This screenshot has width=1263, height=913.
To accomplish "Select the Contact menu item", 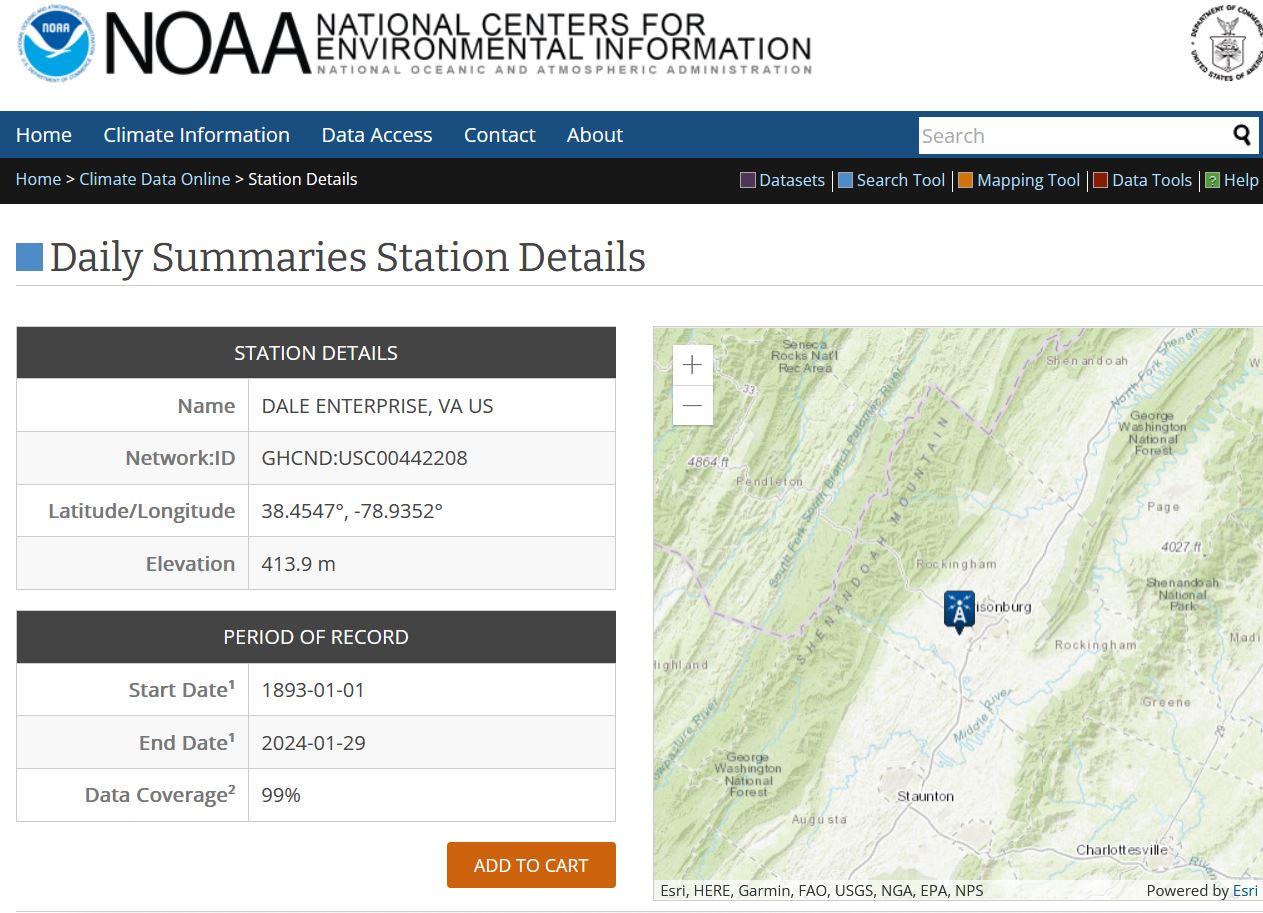I will pyautogui.click(x=499, y=135).
